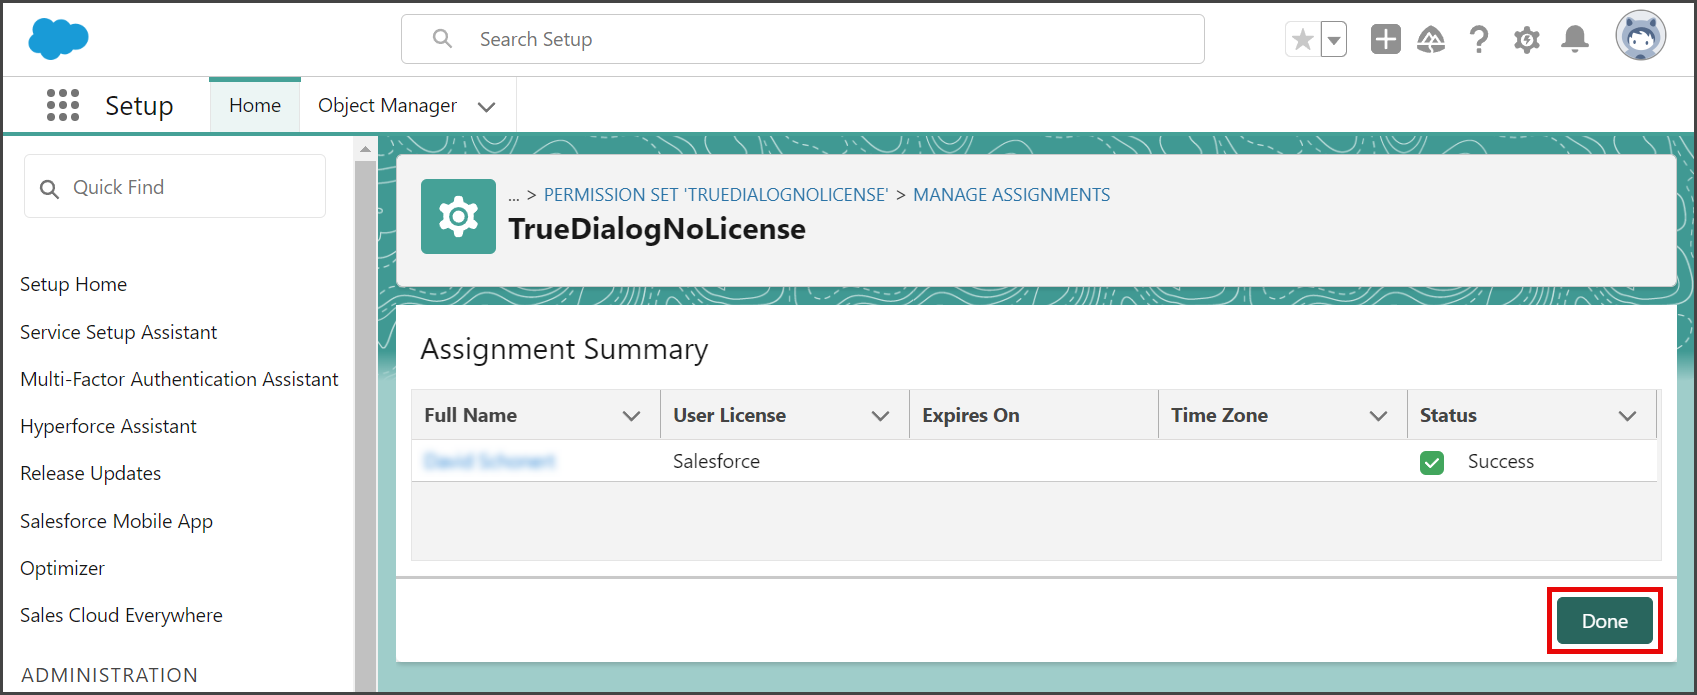Open the Help question mark icon

[x=1479, y=39]
